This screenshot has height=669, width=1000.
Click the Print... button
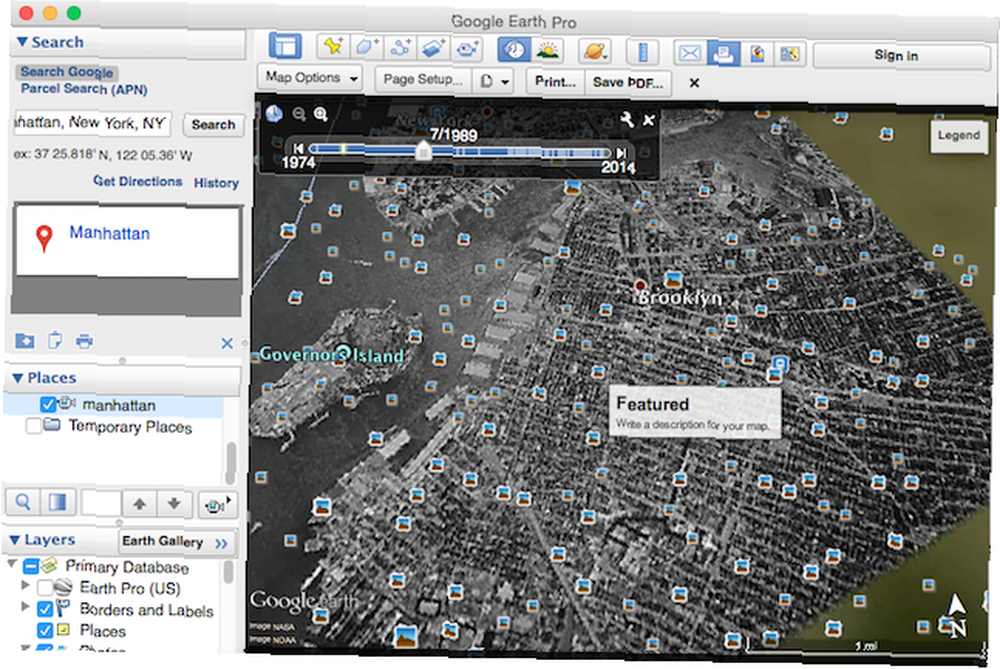point(555,82)
